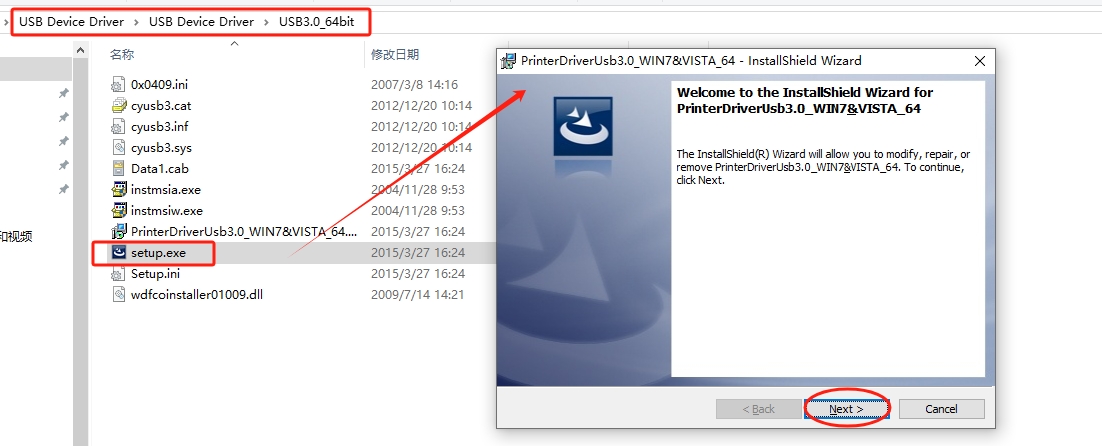Select the instmsia.exe installer icon
The width and height of the screenshot is (1102, 446).
pos(119,190)
